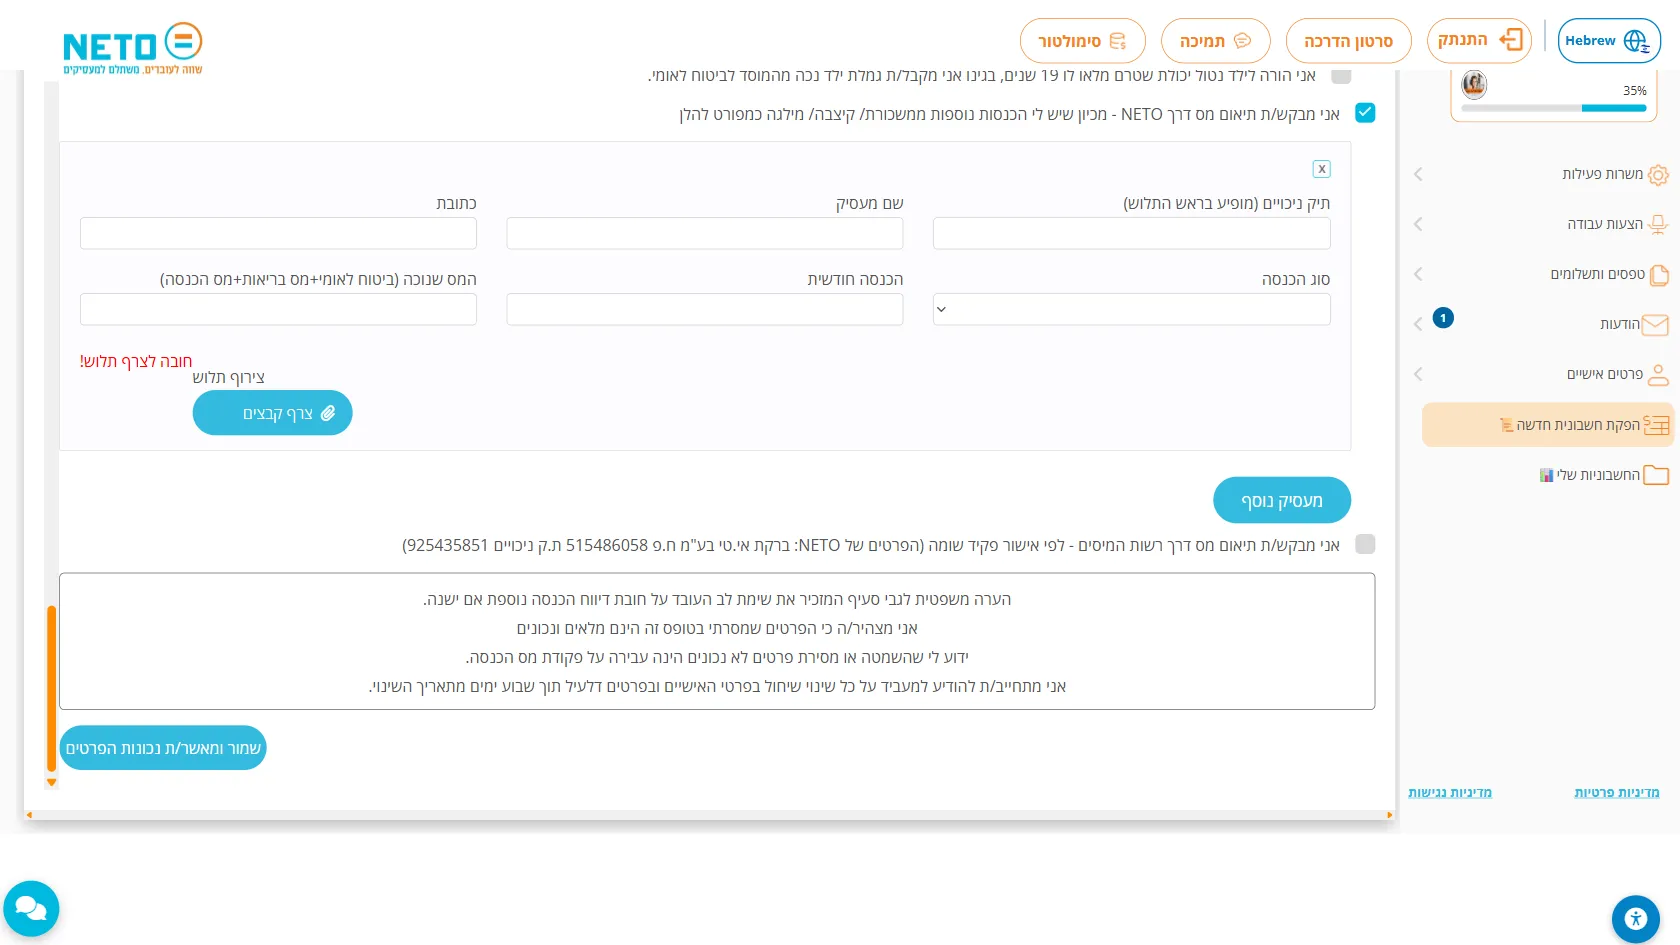Expand the הודעות menu chevron
Viewport: 1680px width, 945px height.
coord(1418,324)
